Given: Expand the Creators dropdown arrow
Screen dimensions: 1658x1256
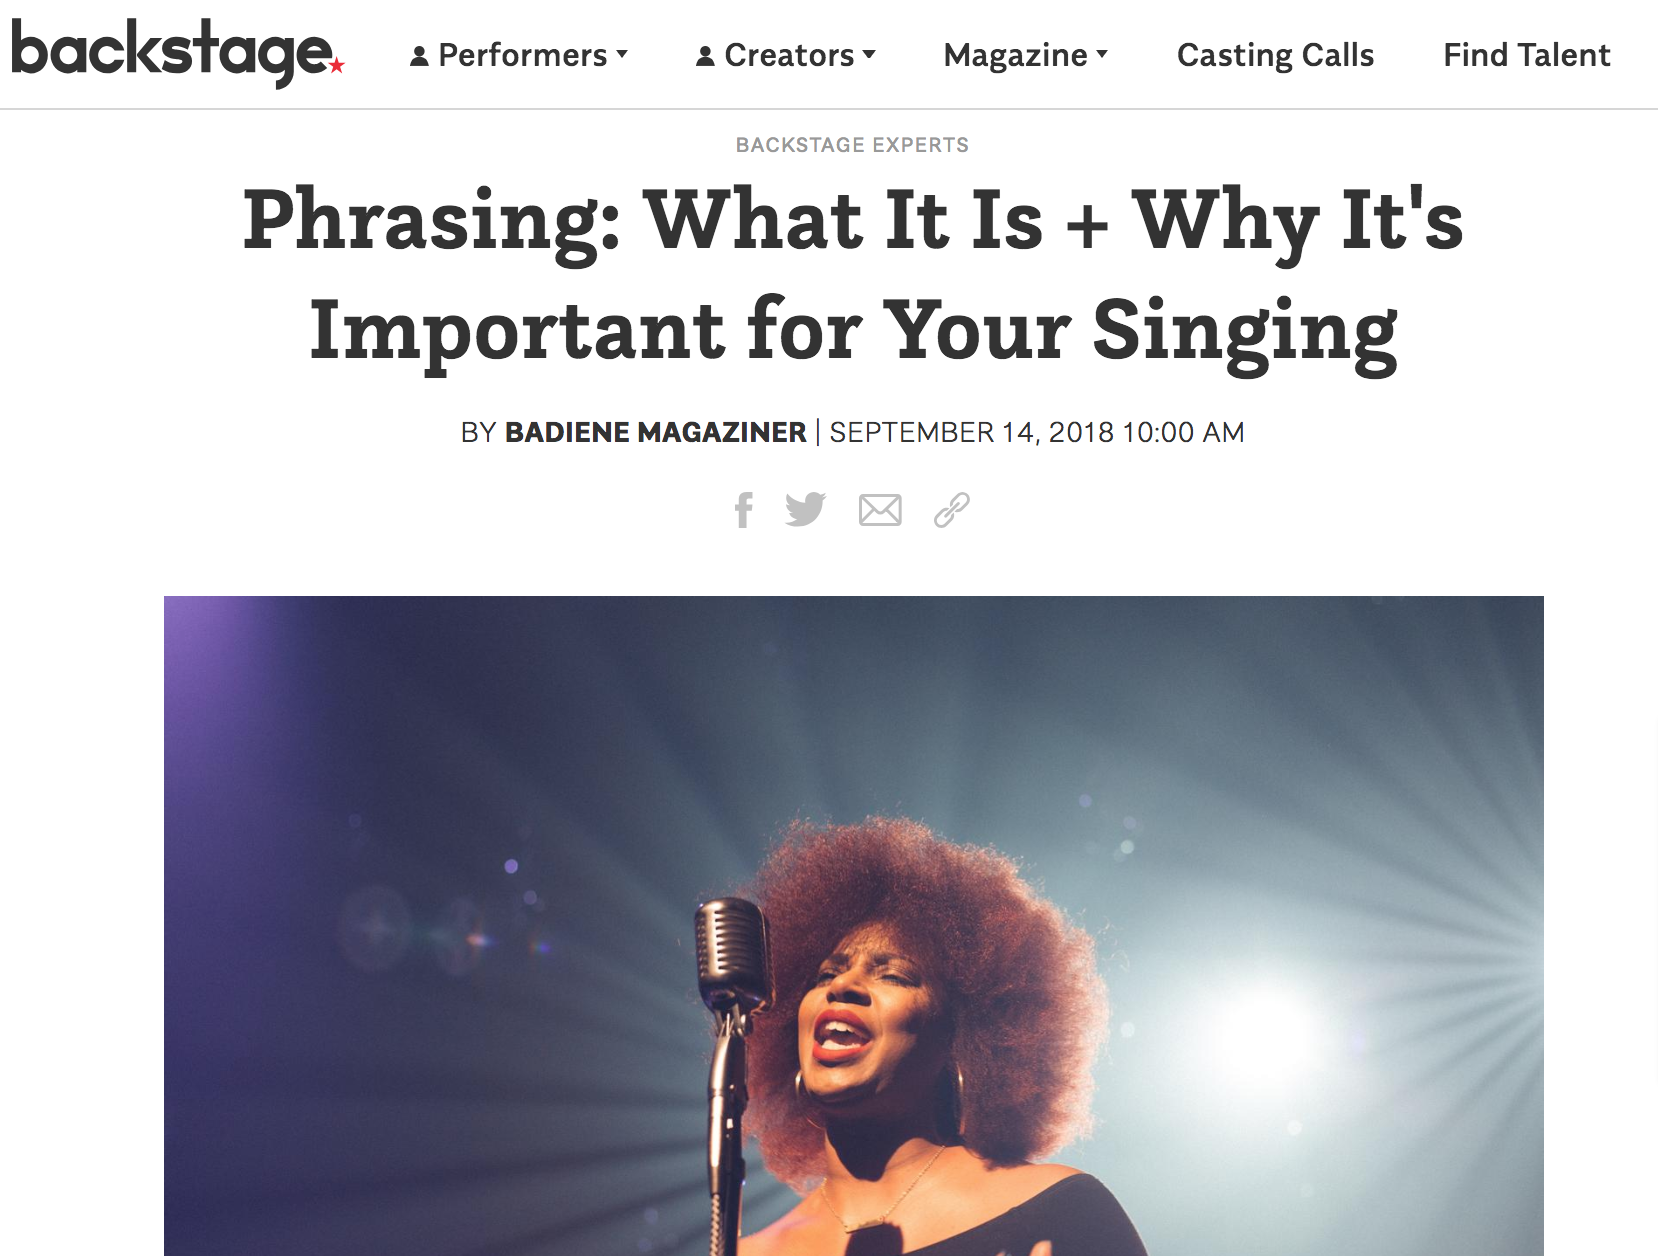Looking at the screenshot, I should pyautogui.click(x=869, y=54).
